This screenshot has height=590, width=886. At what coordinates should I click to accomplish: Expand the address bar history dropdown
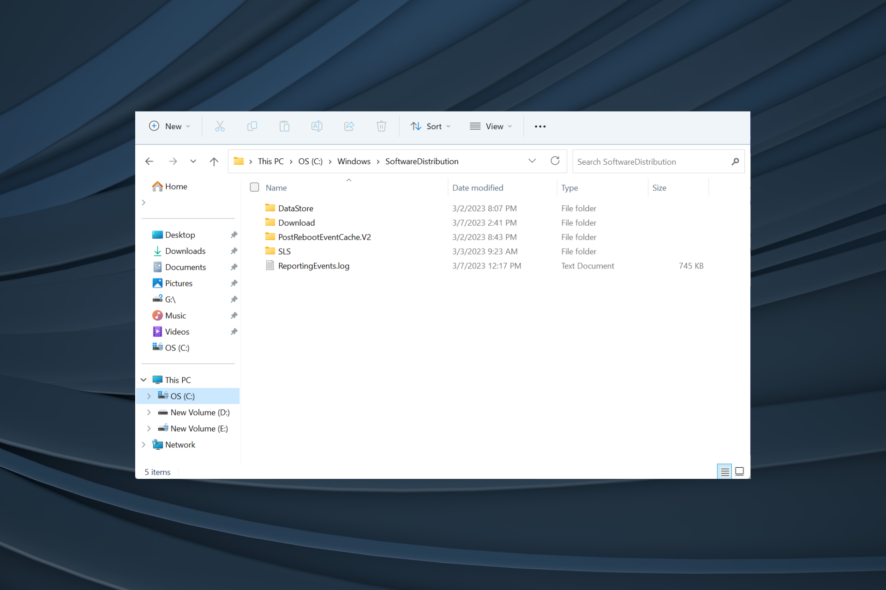point(532,161)
